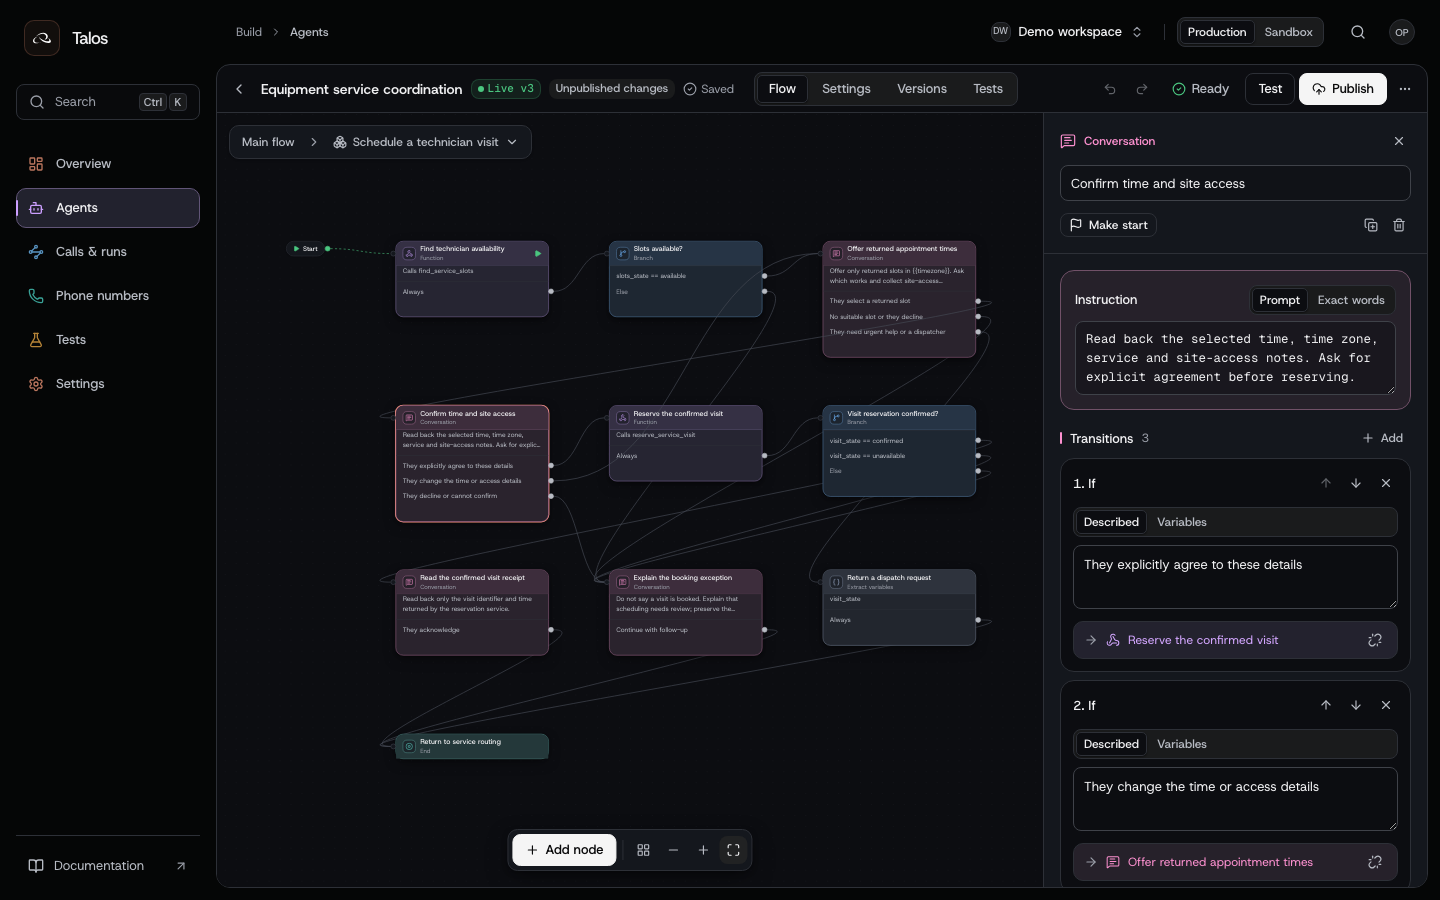Viewport: 1440px width, 900px height.
Task: Zoom out the canvas with minus icon
Action: coord(673,850)
